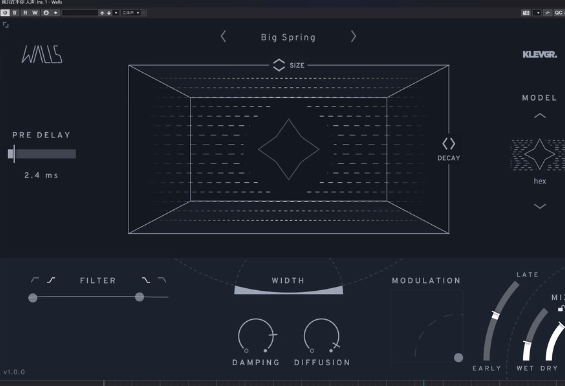Switch the A/B settings comparison icon

pos(46,13)
